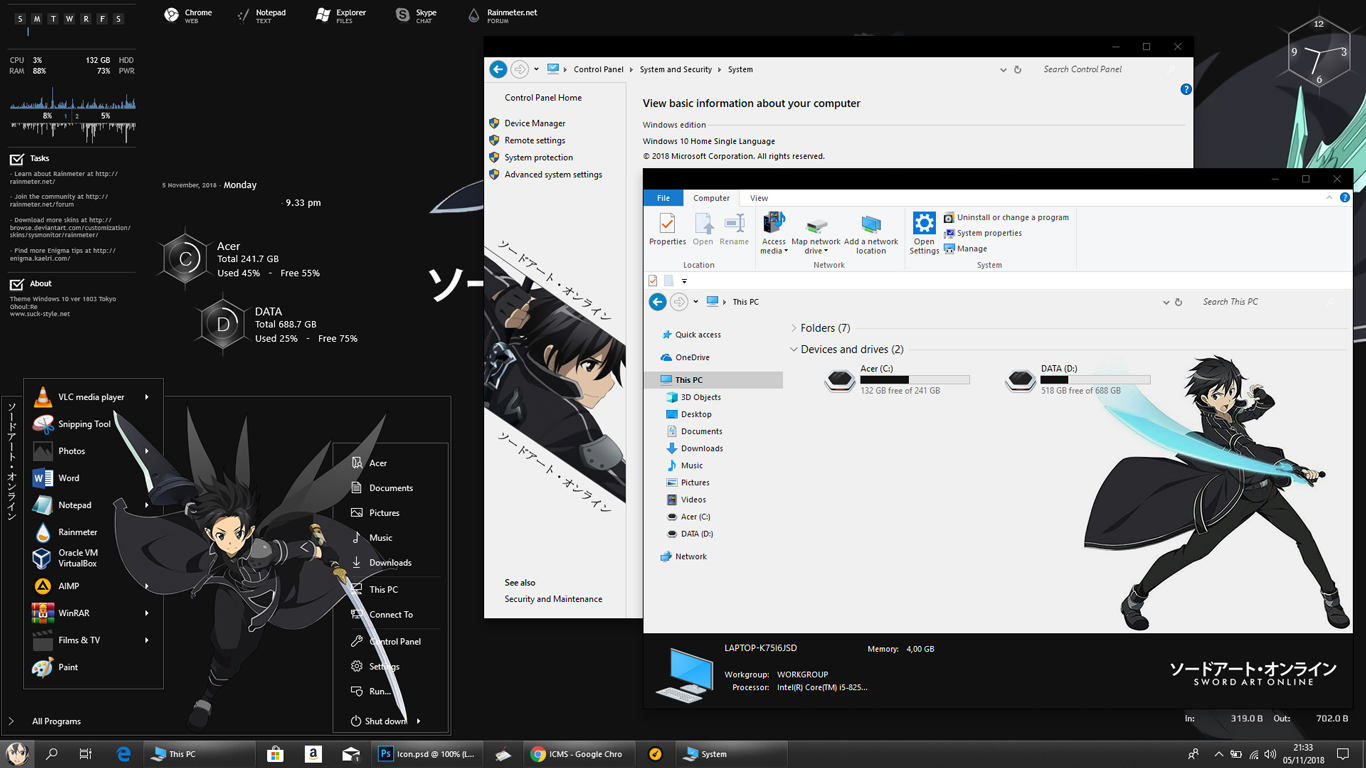Toggle the About checkbox in Rainmeter
This screenshot has width=1366, height=768.
click(x=17, y=284)
